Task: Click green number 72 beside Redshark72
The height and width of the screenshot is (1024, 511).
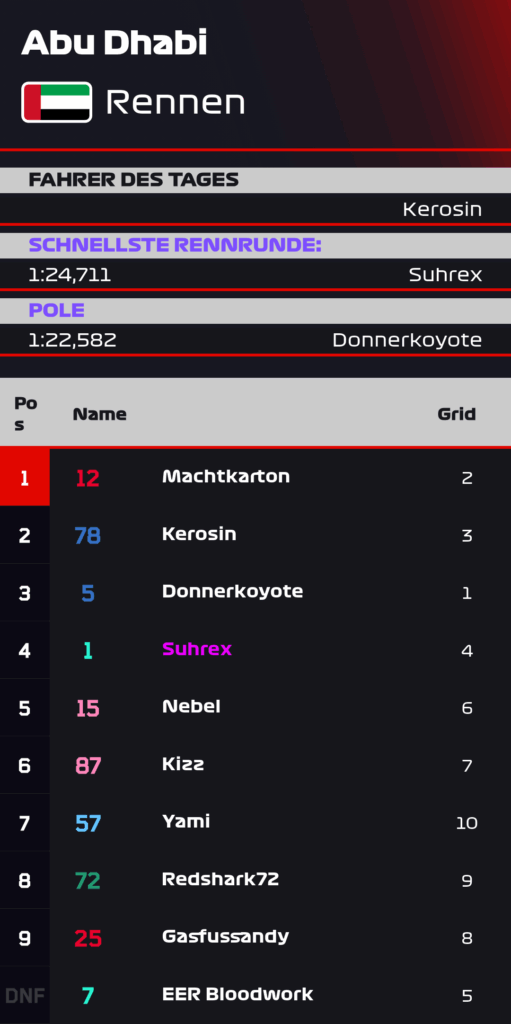Action: (x=88, y=880)
